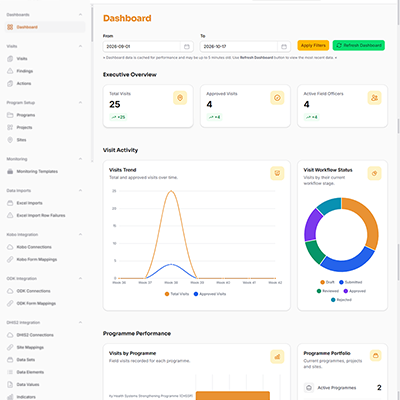Collapse the Program Setup sidebar group
Screen dimensions: 400x400
[80, 102]
